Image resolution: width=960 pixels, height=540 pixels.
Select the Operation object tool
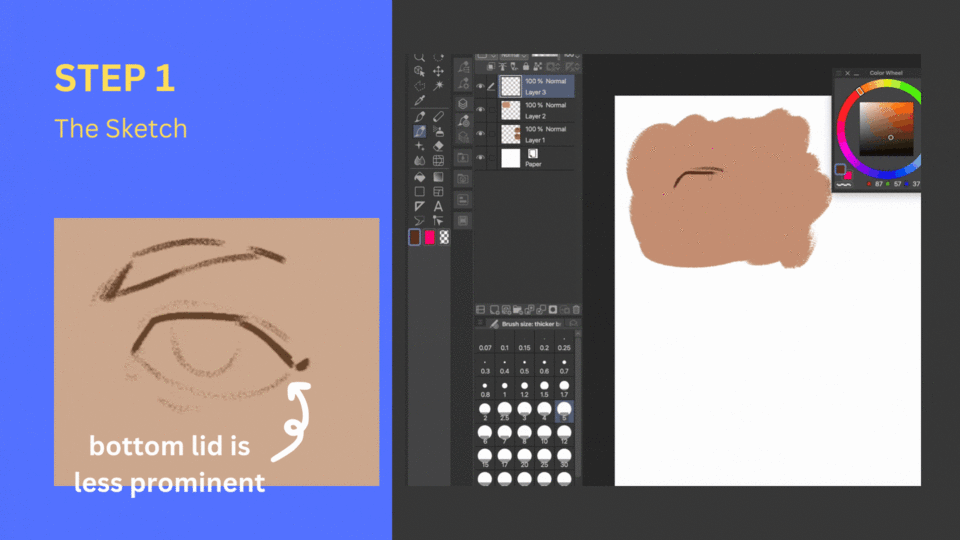click(x=419, y=71)
